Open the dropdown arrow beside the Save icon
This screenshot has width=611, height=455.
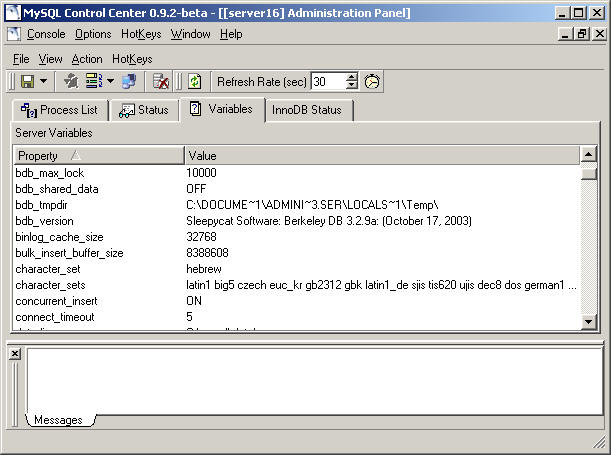click(x=41, y=81)
